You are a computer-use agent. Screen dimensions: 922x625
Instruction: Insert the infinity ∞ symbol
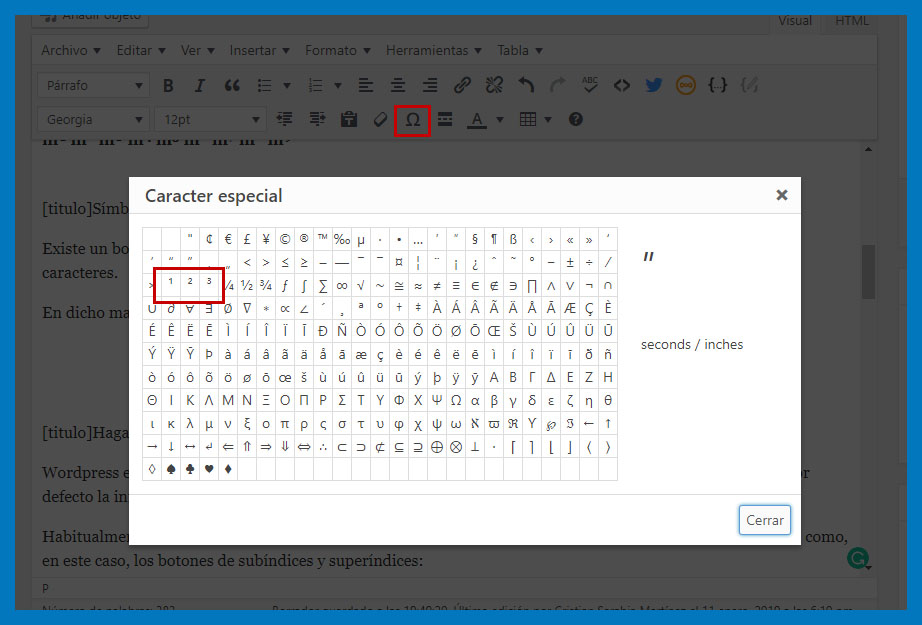[x=342, y=286]
